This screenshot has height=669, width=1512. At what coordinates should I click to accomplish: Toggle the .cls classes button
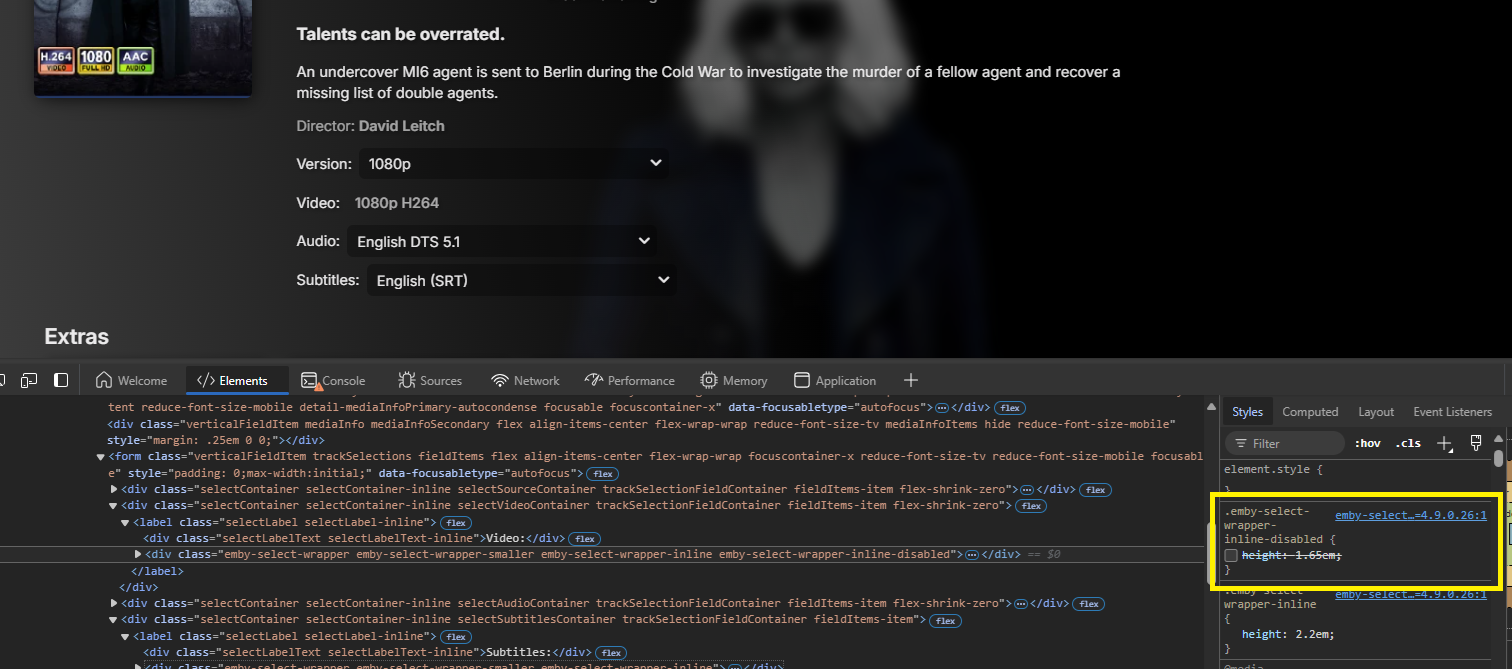(1408, 443)
